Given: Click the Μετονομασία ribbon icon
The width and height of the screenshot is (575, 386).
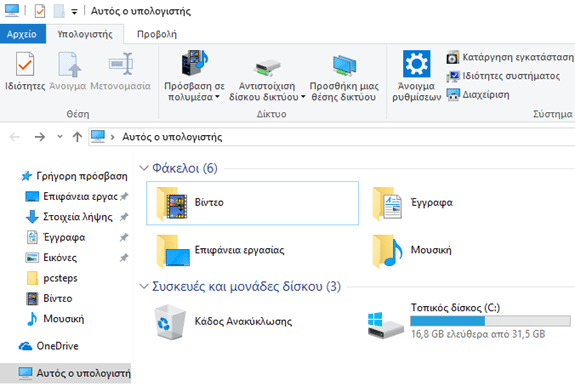Looking at the screenshot, I should coord(121,64).
